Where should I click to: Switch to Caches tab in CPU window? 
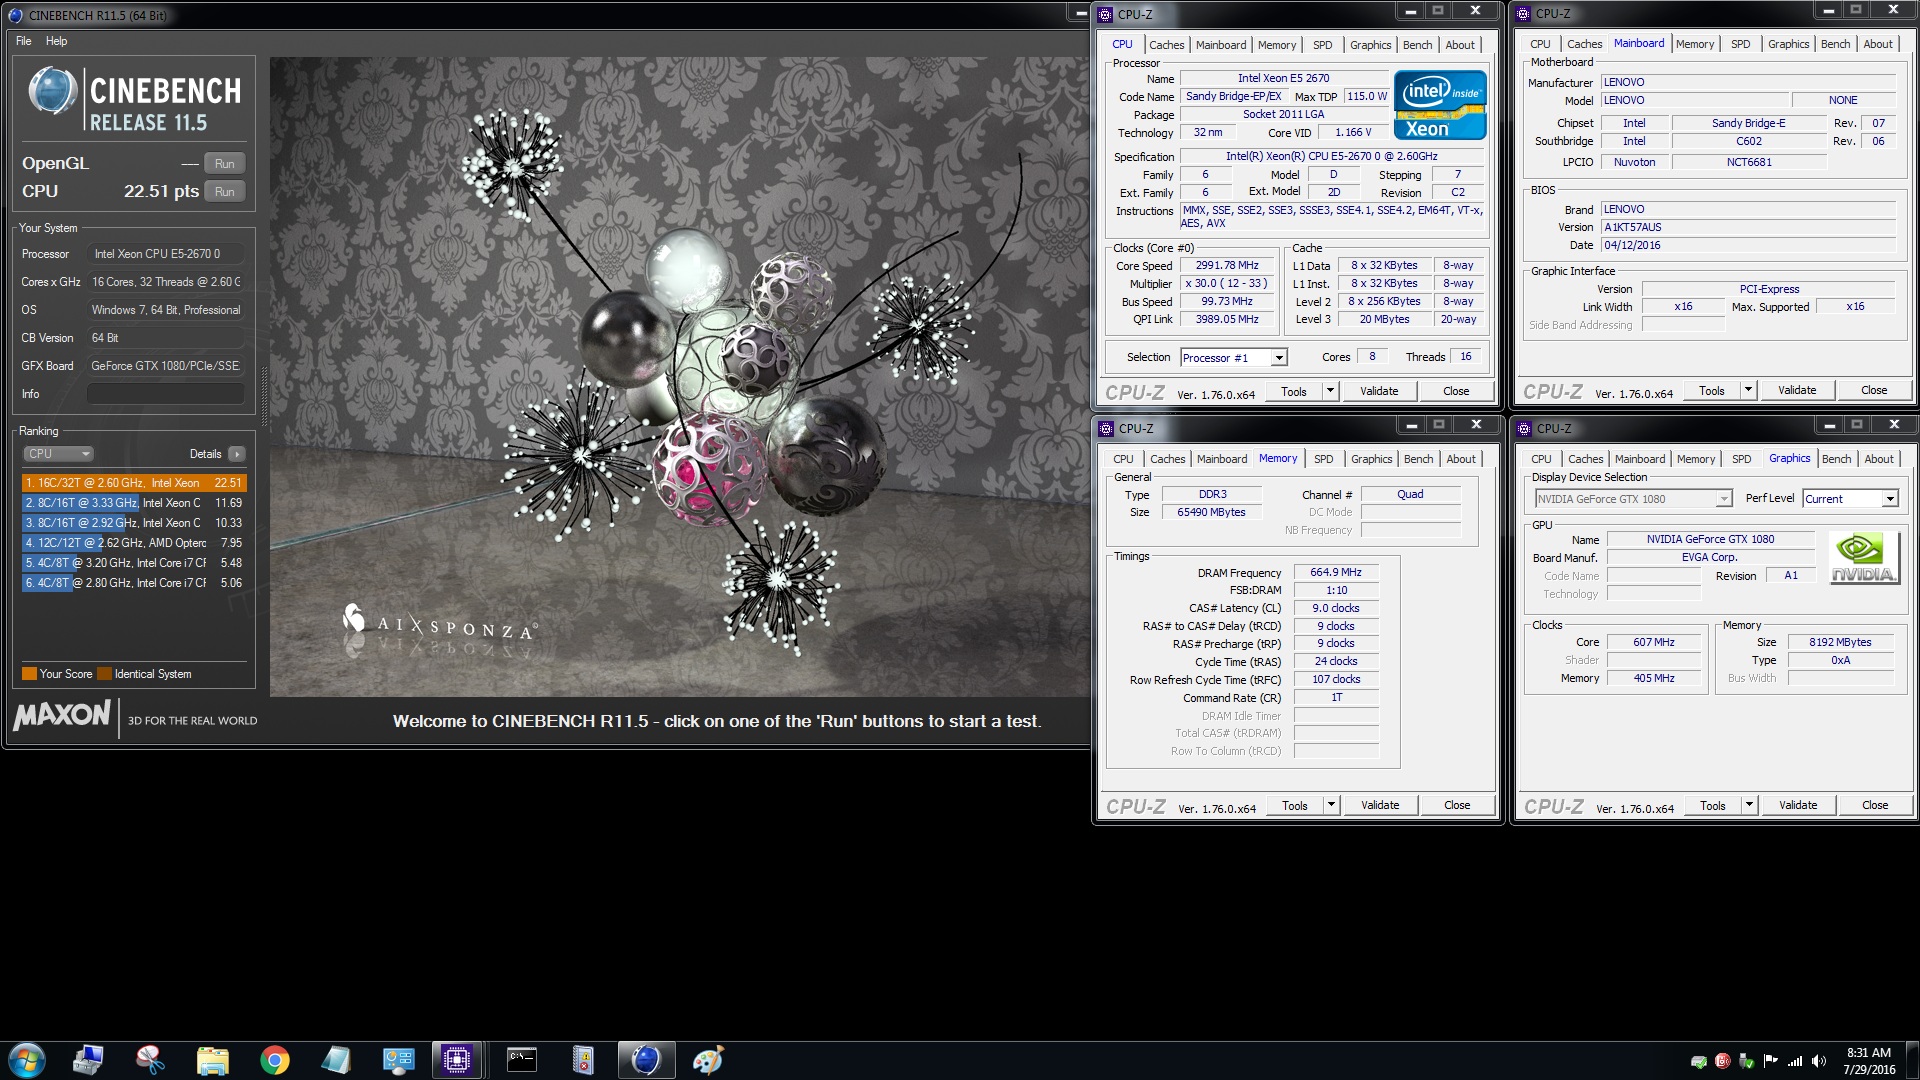click(x=1166, y=45)
